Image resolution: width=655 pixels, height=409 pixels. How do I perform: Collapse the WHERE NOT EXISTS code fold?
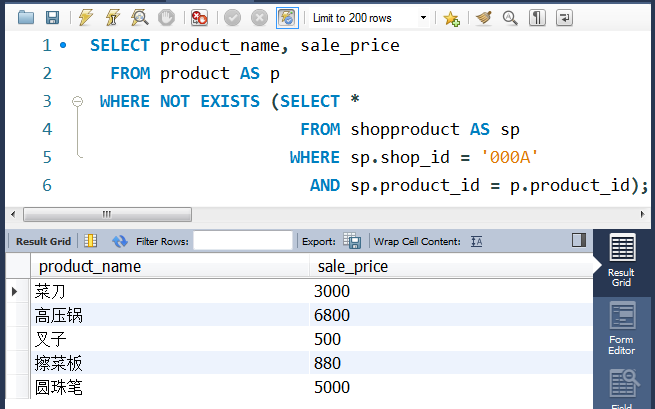[77, 102]
